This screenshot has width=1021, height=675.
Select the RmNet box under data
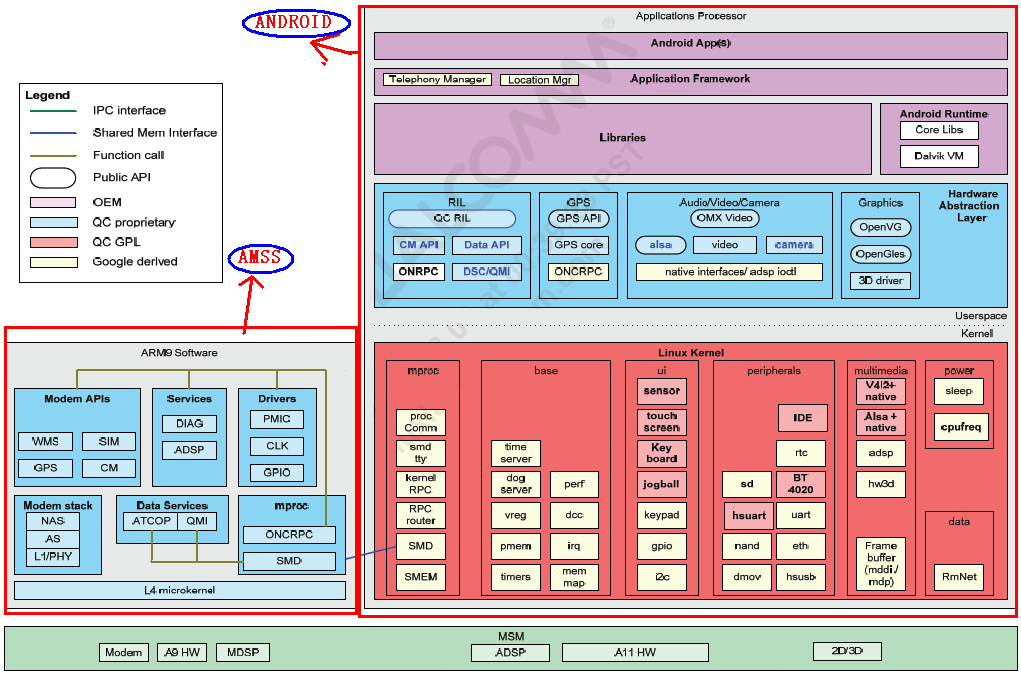[x=959, y=577]
